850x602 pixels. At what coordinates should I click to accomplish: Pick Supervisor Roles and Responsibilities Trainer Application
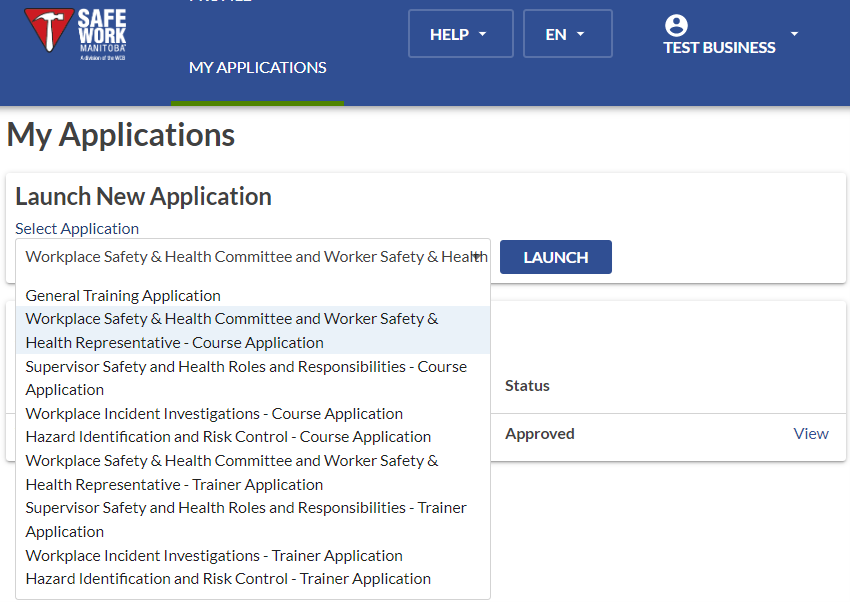(x=246, y=520)
